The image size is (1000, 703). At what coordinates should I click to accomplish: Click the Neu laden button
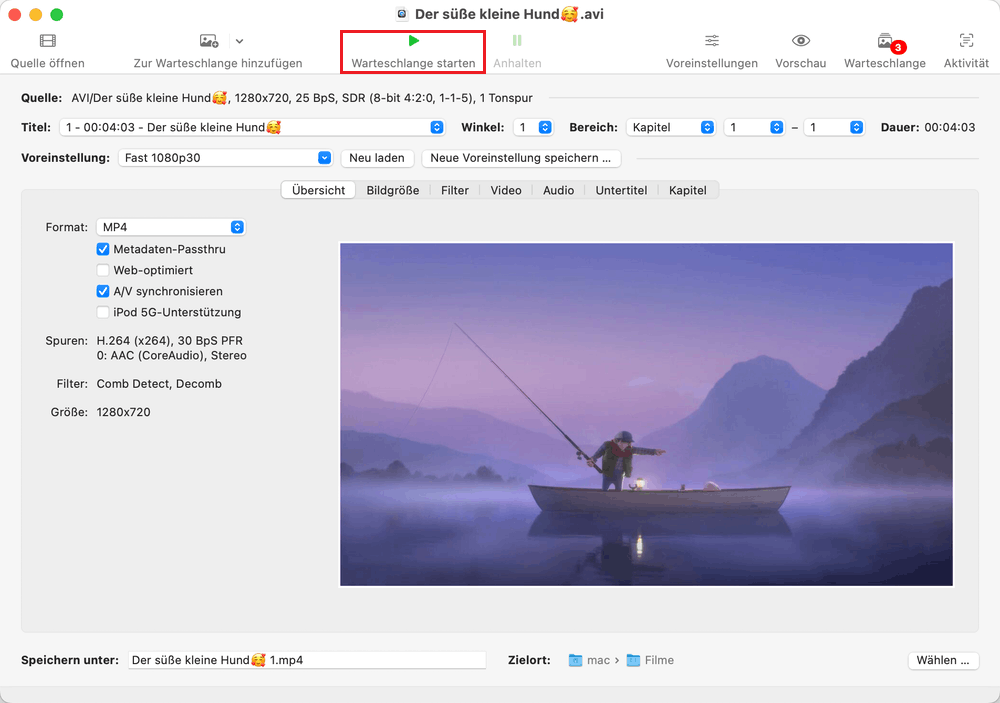[377, 158]
